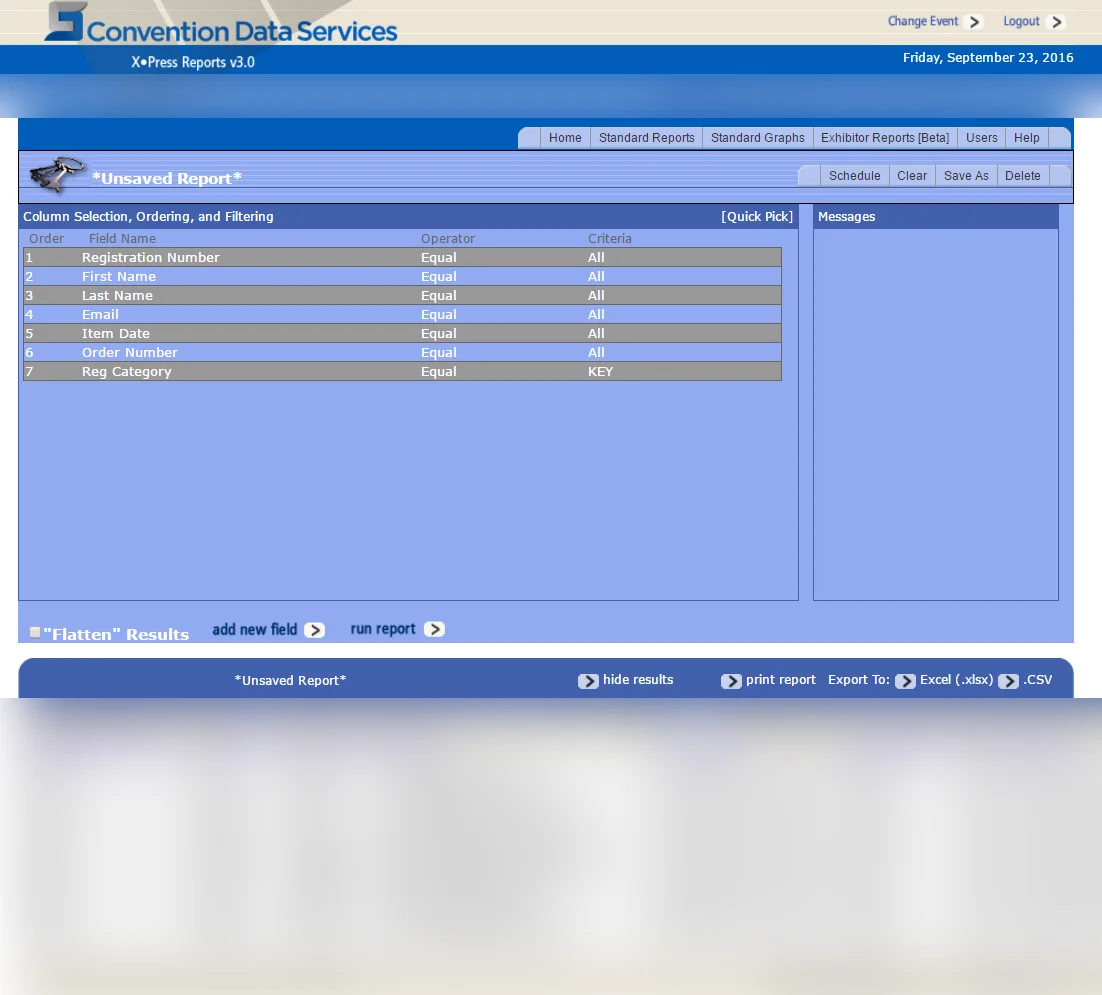Clear the current report

click(912, 176)
